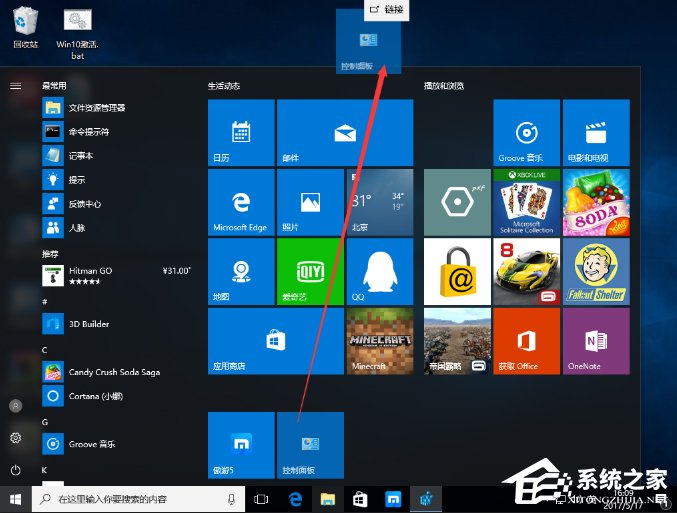
Task: Open the 回收站 desktop icon
Action: point(26,25)
